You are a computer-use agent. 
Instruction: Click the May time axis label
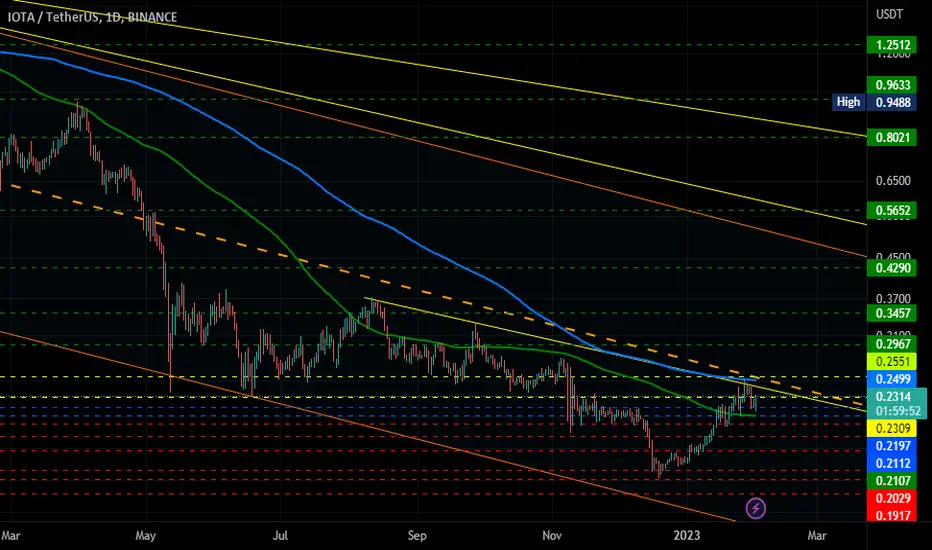pos(146,536)
